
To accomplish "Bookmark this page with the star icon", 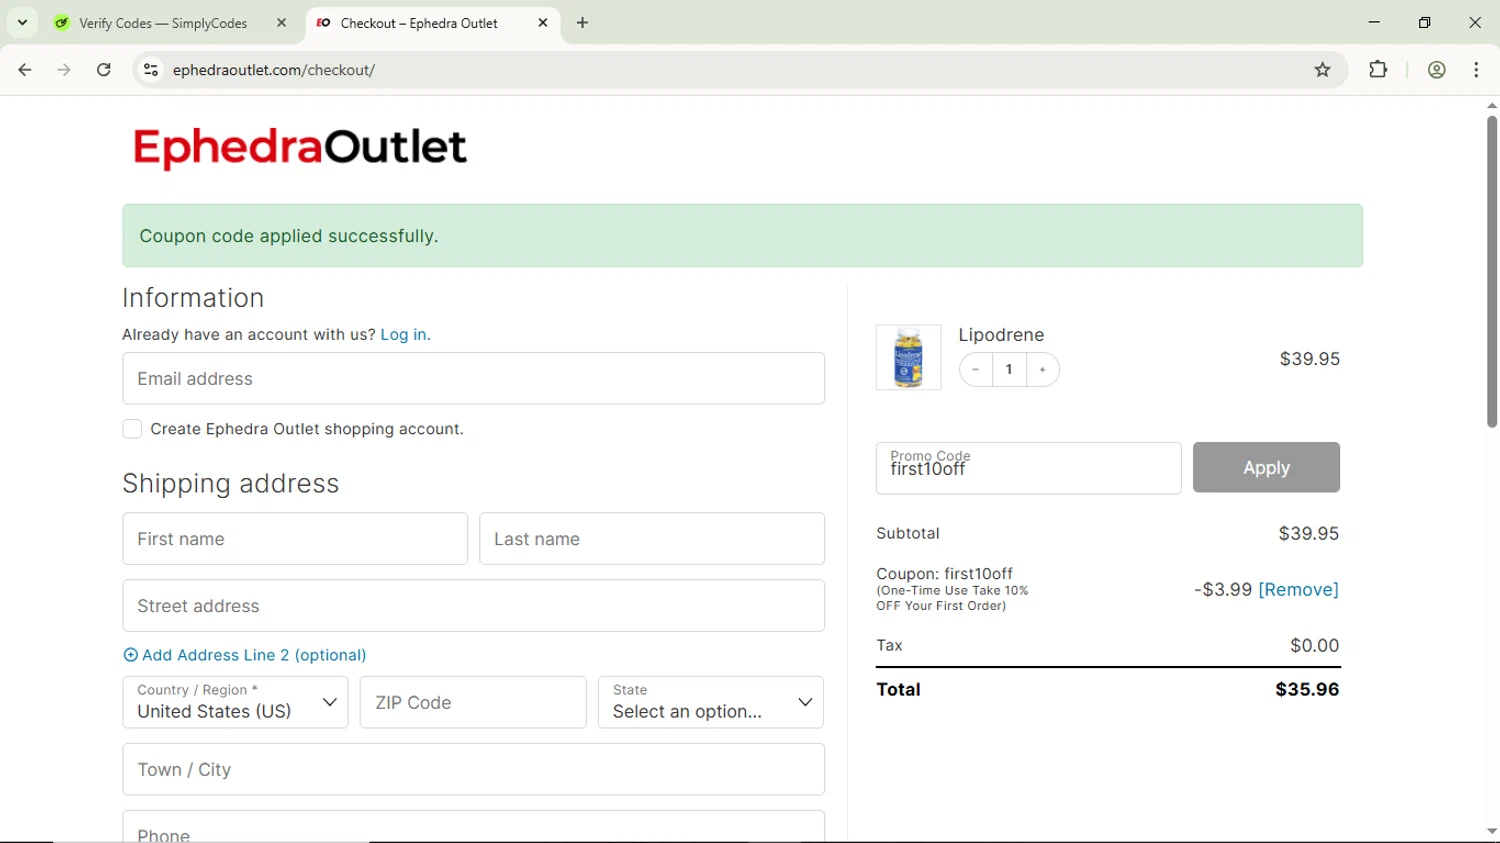I will coord(1323,70).
